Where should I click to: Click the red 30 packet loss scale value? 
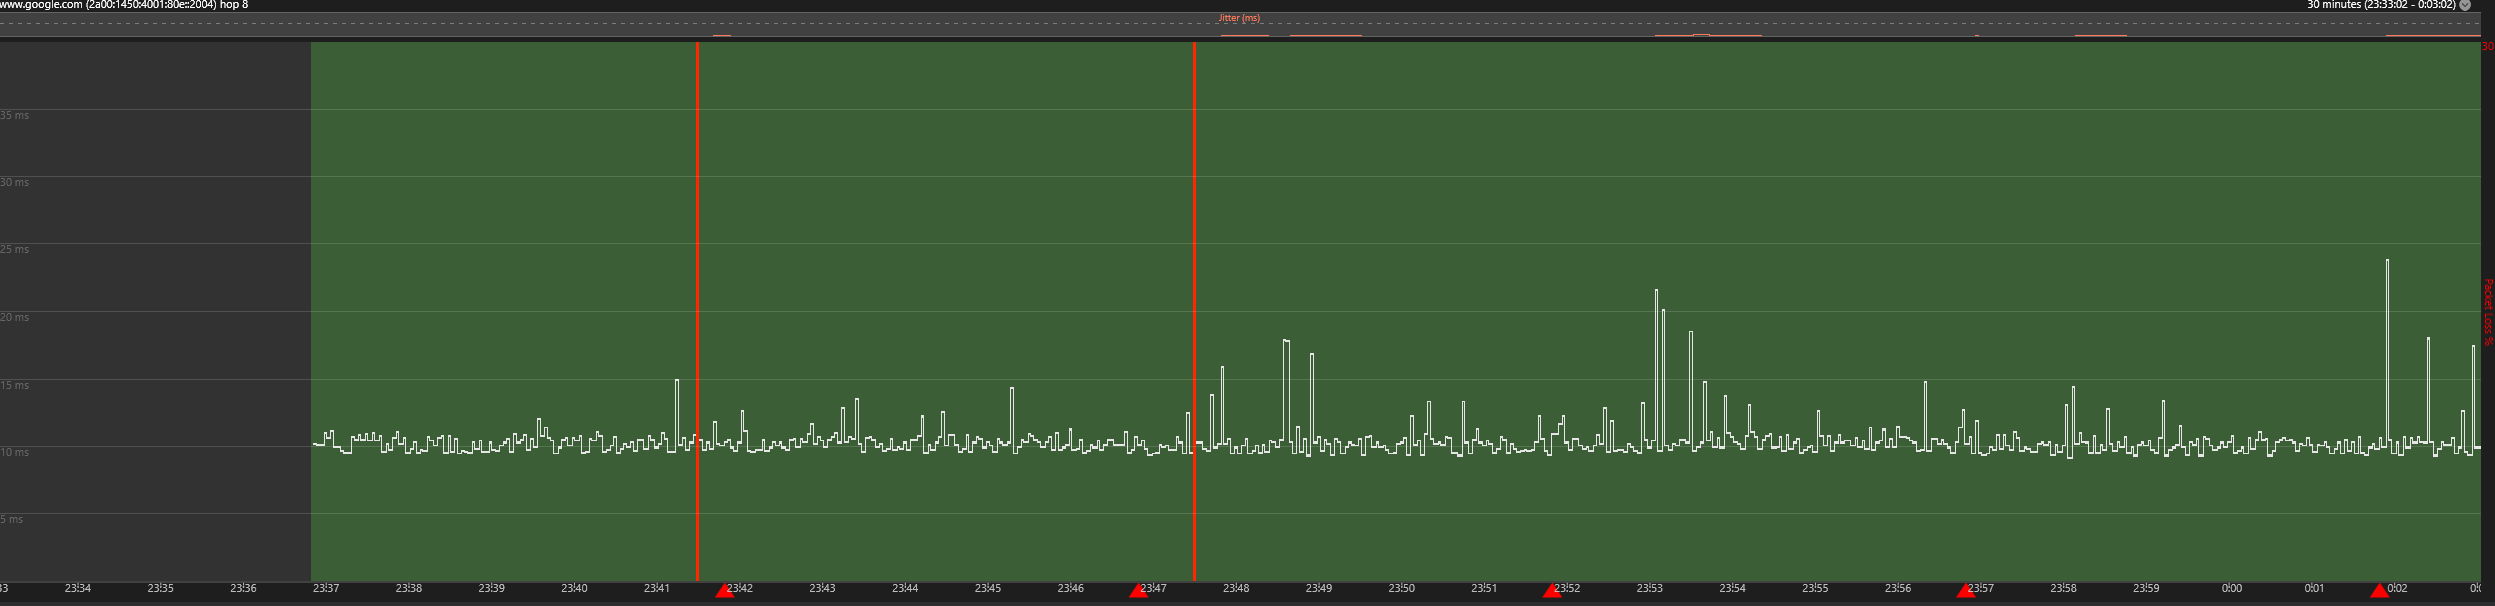pyautogui.click(x=2488, y=46)
